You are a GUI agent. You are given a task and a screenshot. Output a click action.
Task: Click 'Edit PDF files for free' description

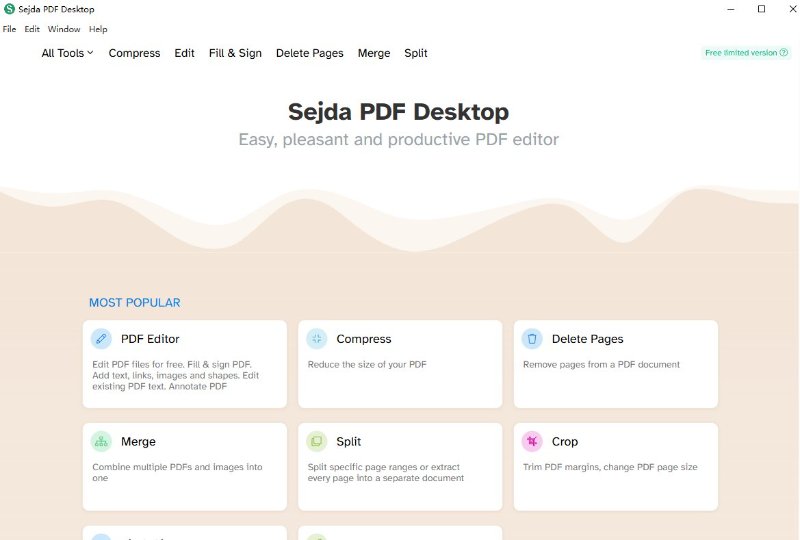(176, 375)
